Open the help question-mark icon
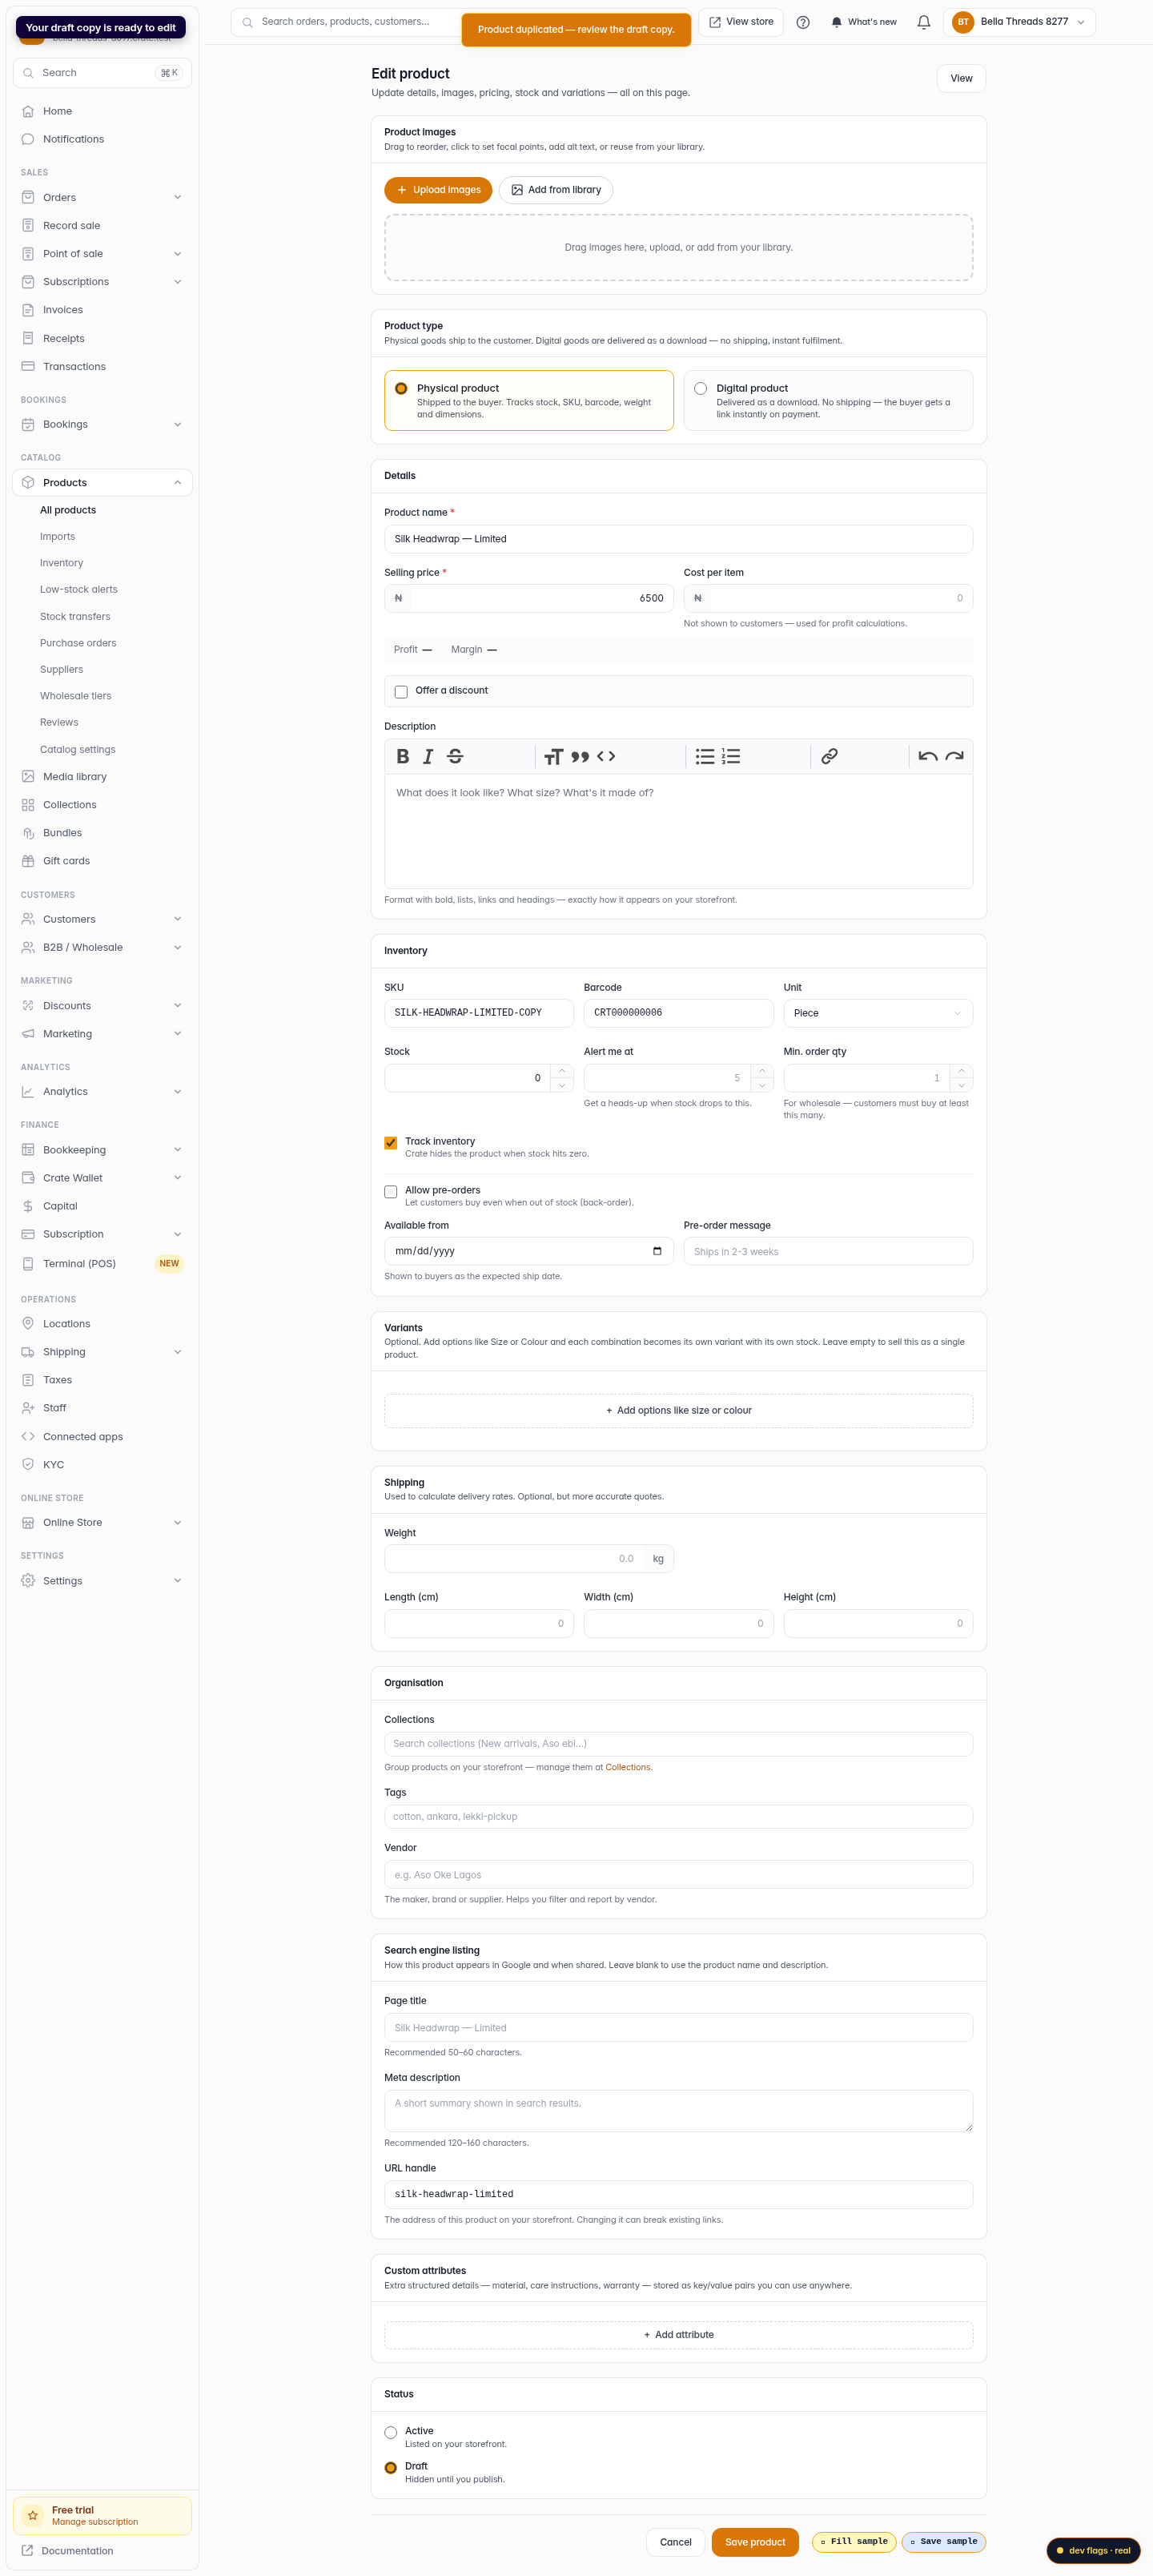 pos(803,22)
